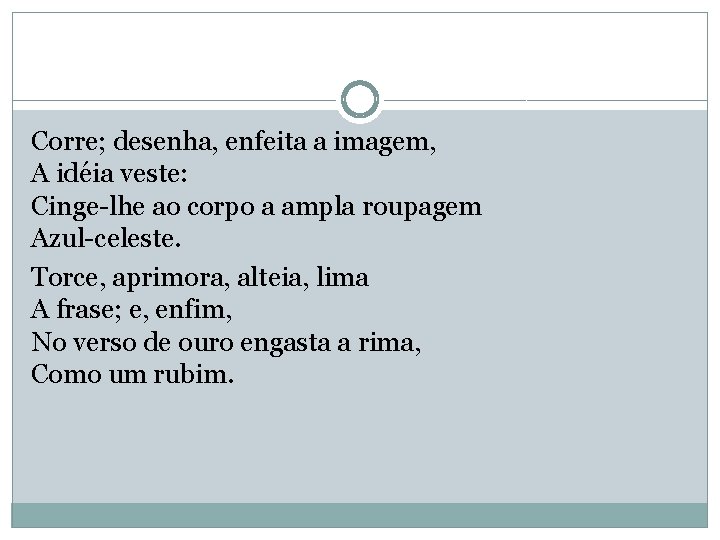Click the word "imagem," ending the first line
Image resolution: width=720 pixels, height=540 pixels.
pos(396,143)
